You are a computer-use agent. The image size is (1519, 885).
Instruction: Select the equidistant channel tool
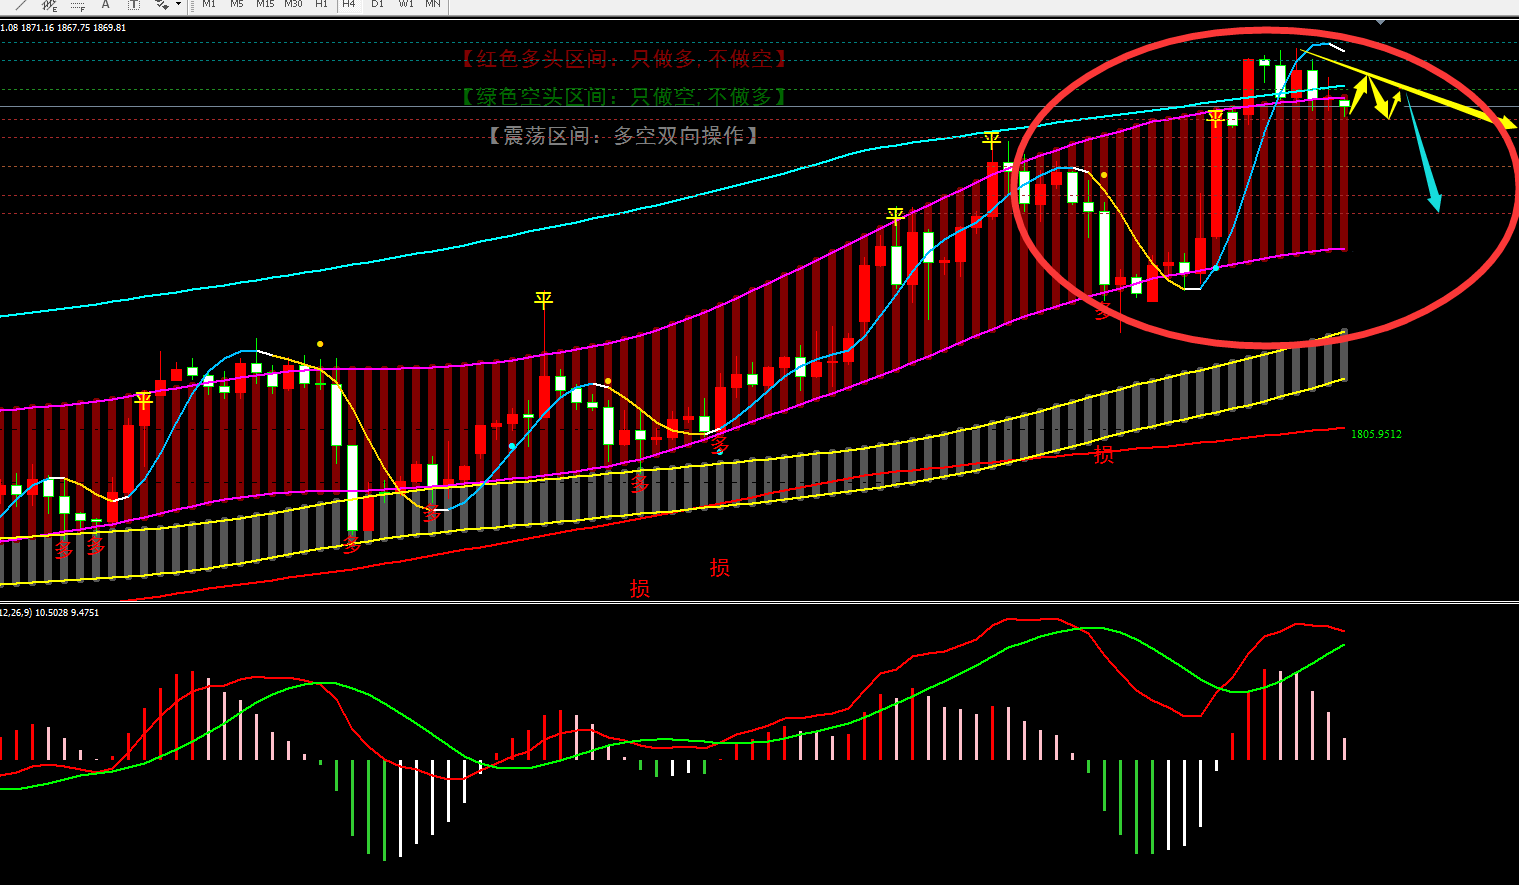tap(49, 5)
